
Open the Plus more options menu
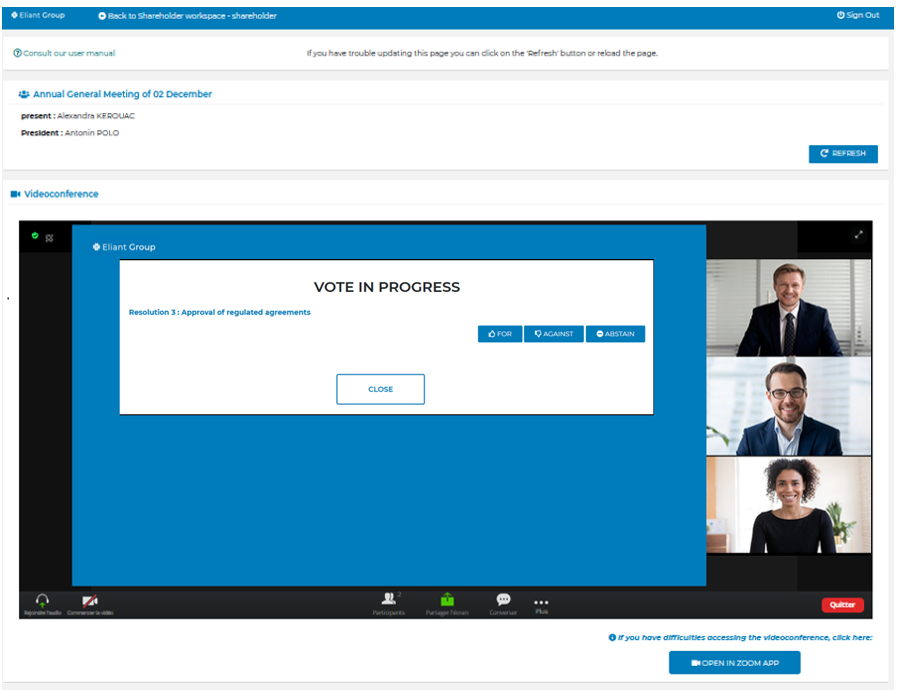[x=541, y=603]
